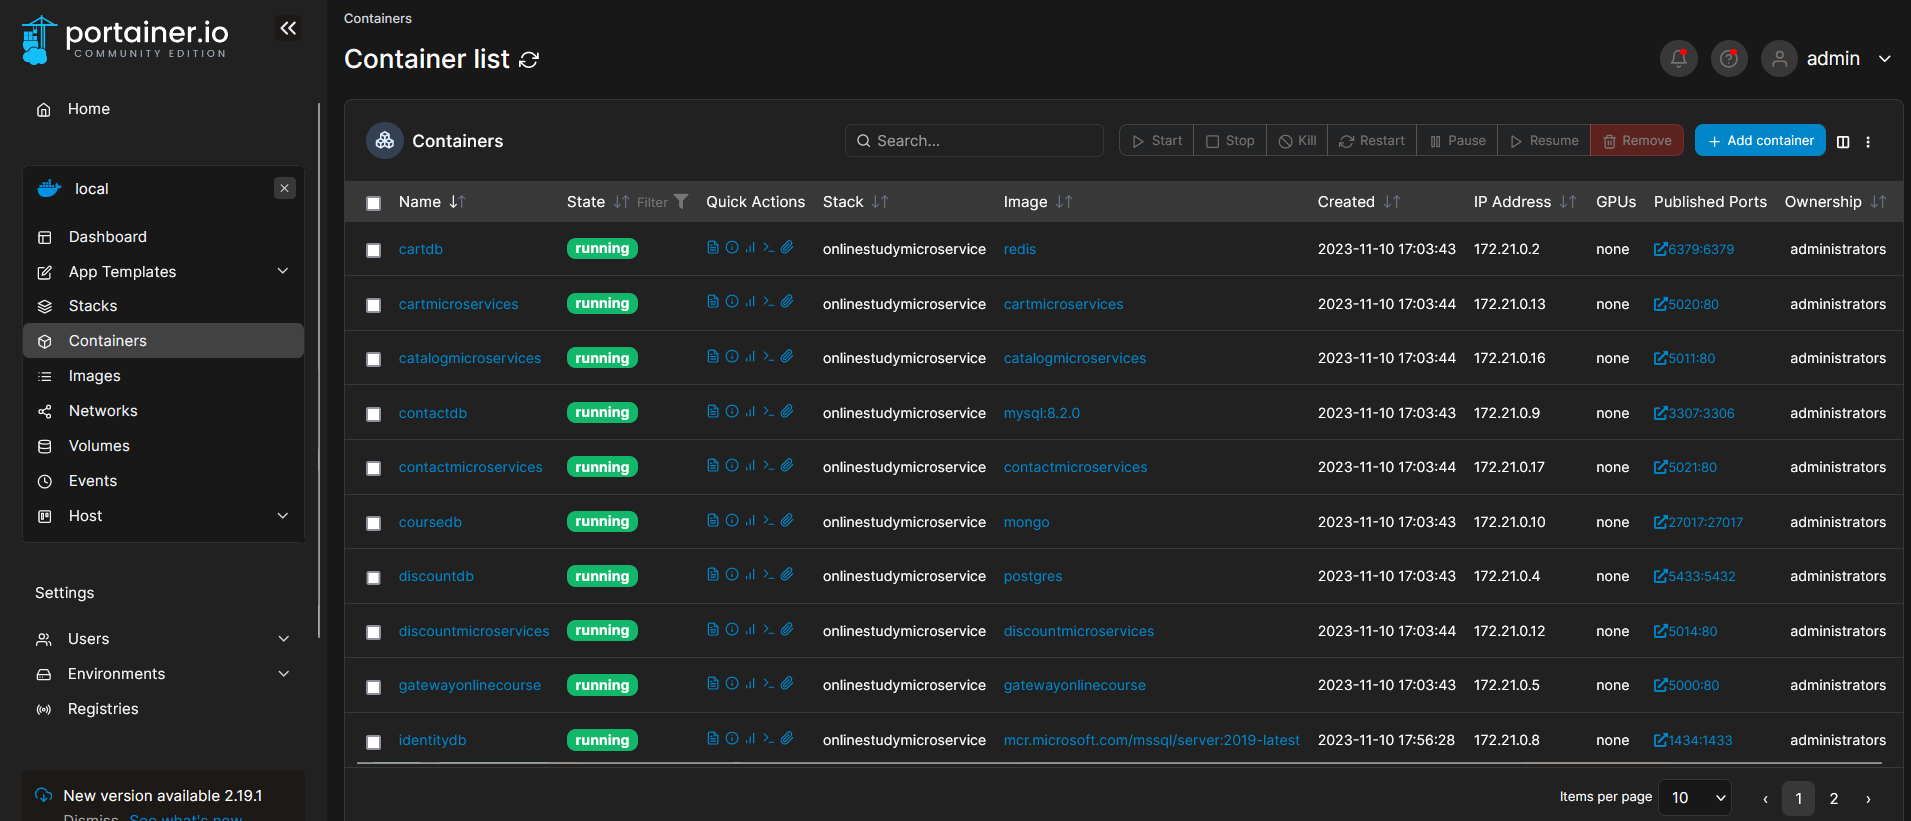Inspect the discountdb container via quick action
1911x821 pixels.
[x=732, y=575]
